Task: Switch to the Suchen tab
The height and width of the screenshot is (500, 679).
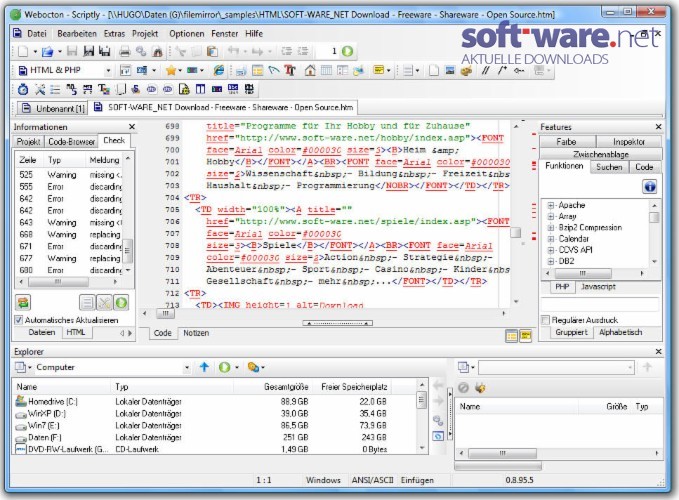Action: coord(609,167)
